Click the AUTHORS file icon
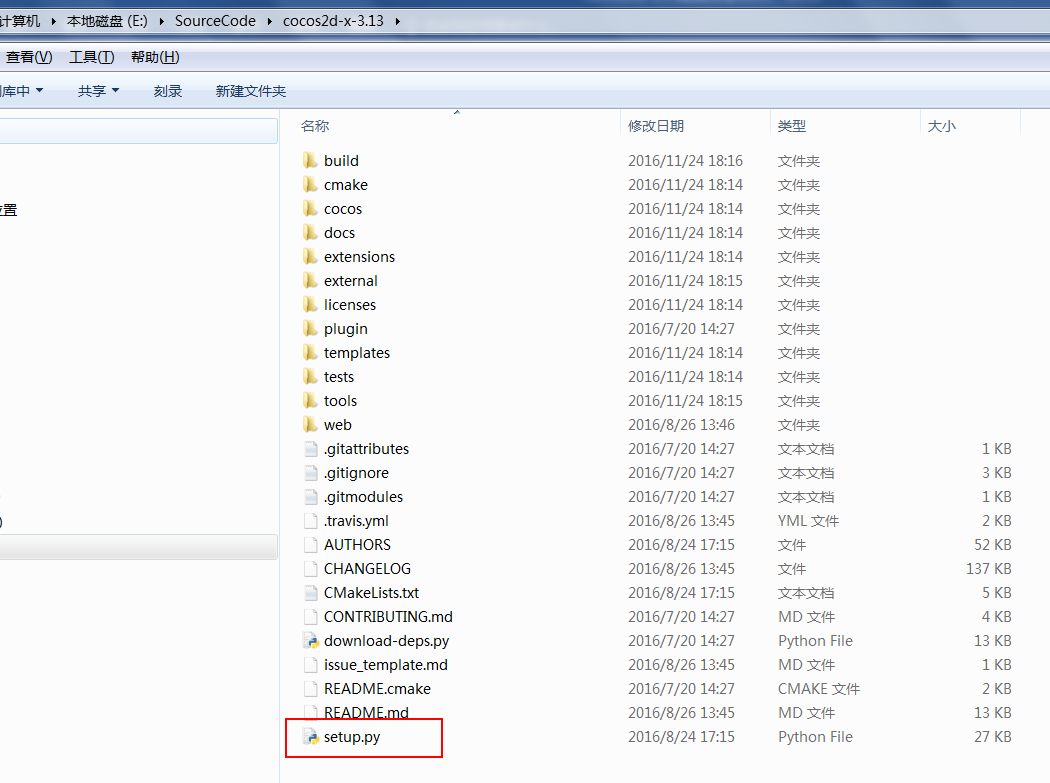Screen dimensions: 1050x783 point(311,545)
